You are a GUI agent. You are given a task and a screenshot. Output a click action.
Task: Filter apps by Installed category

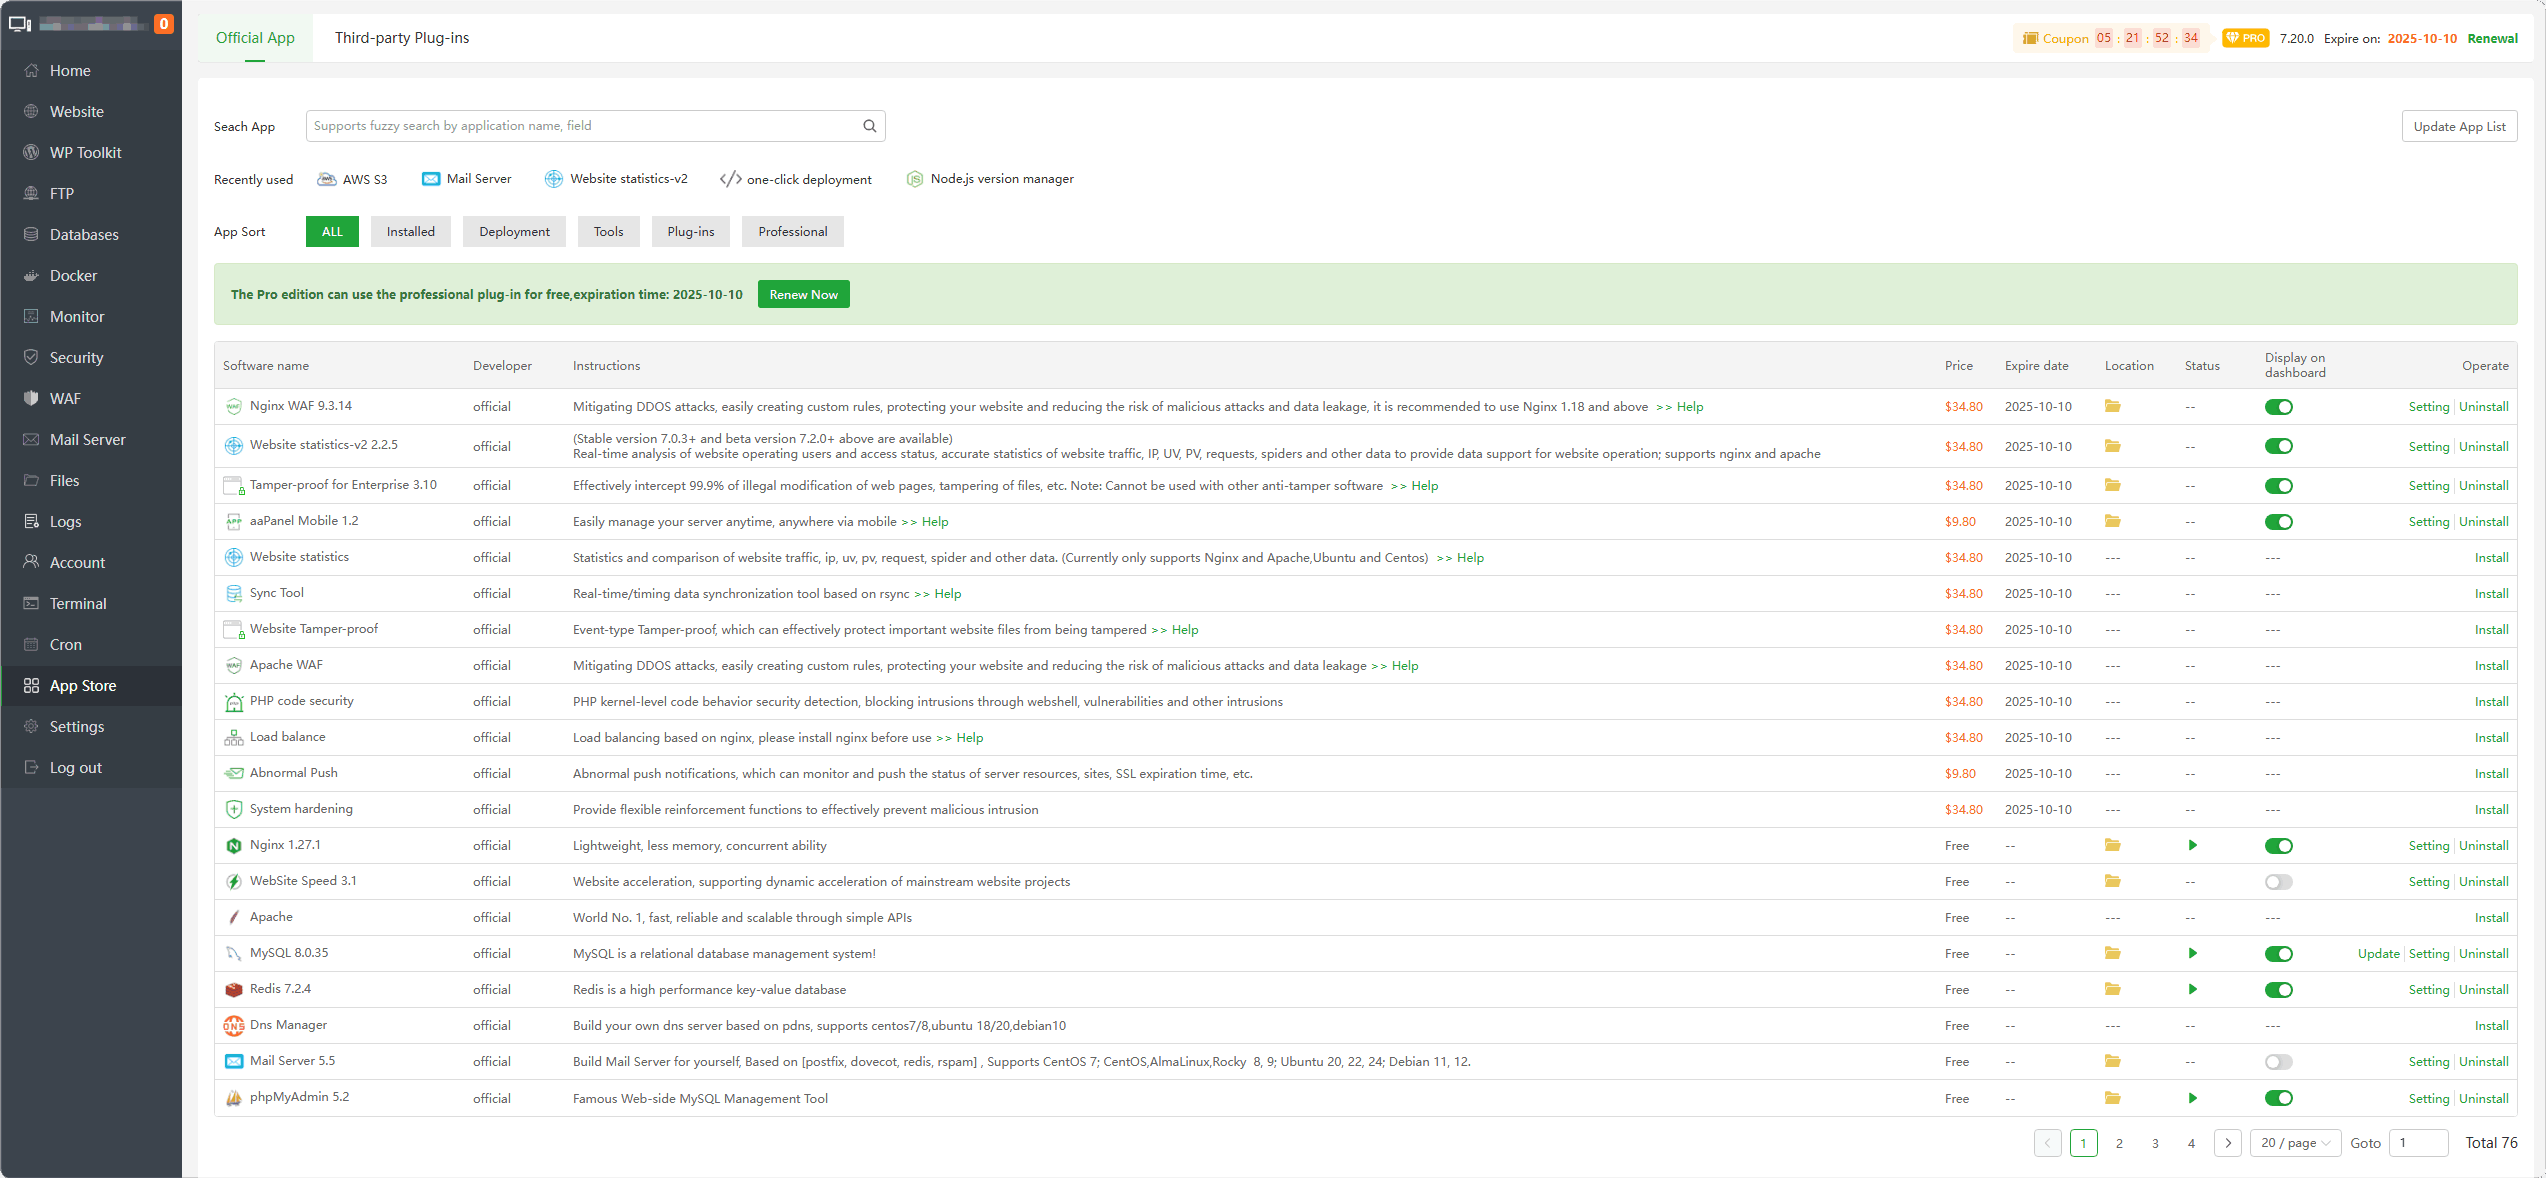tap(410, 232)
